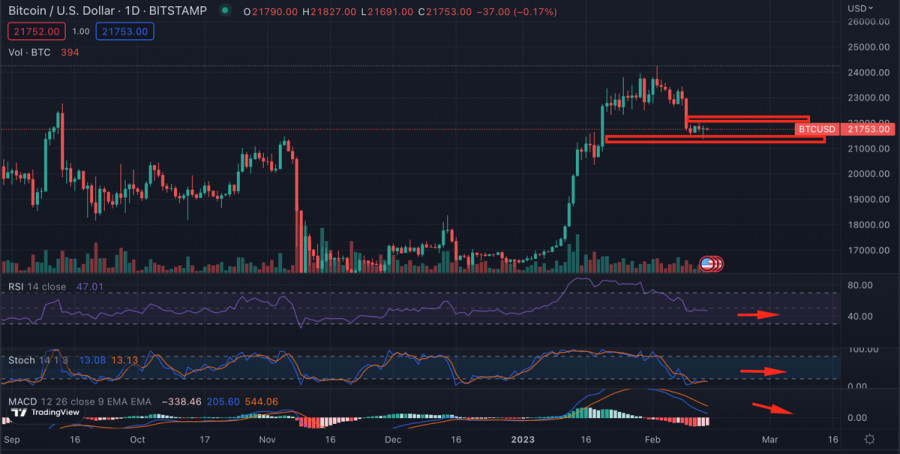The image size is (900, 454).
Task: Click the RSI 40.00 axis label
Action: coord(860,316)
